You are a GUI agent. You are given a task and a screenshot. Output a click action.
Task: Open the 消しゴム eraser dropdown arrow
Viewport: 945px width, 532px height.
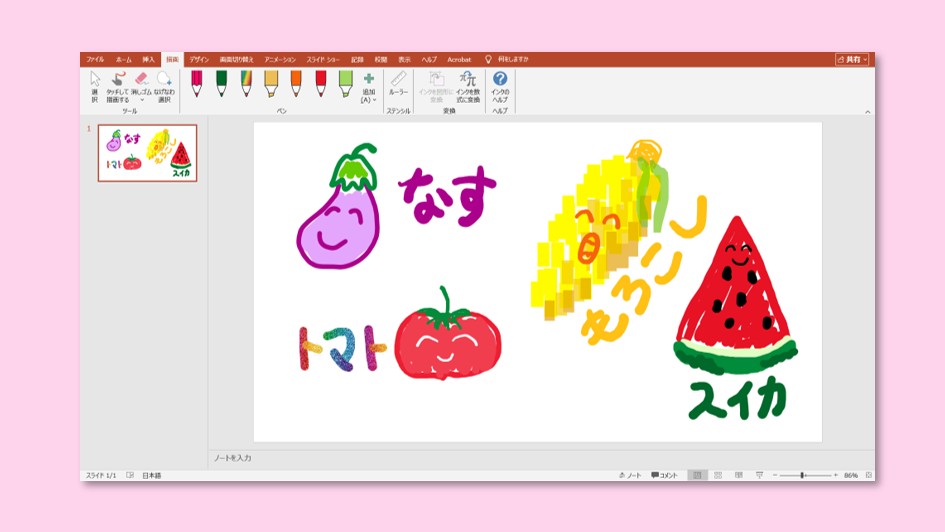click(142, 100)
